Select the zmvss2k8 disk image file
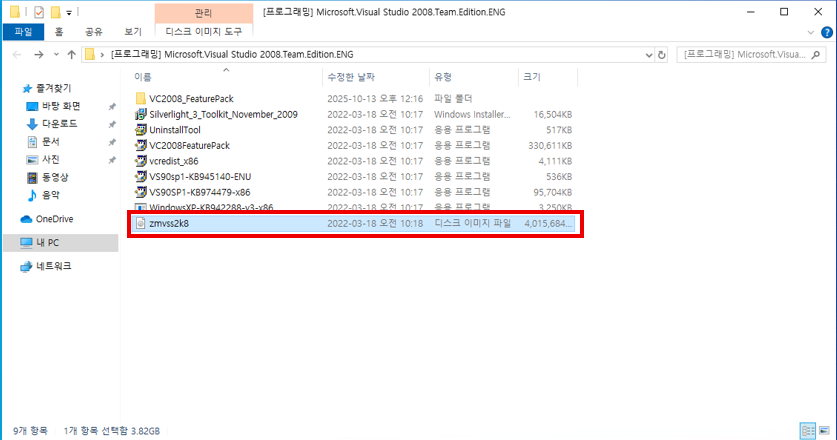The width and height of the screenshot is (837, 440). point(169,223)
